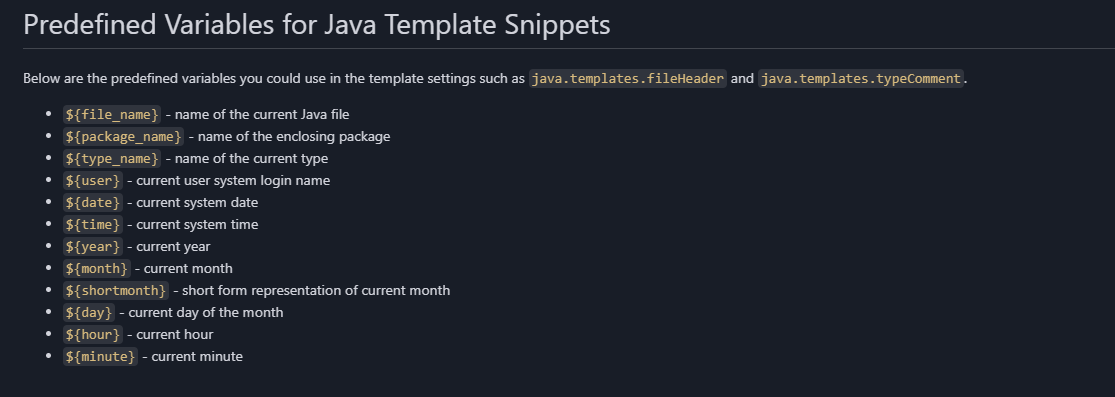This screenshot has width=1115, height=397.
Task: Select the ${package_name} variable code
Action: pyautogui.click(x=123, y=137)
